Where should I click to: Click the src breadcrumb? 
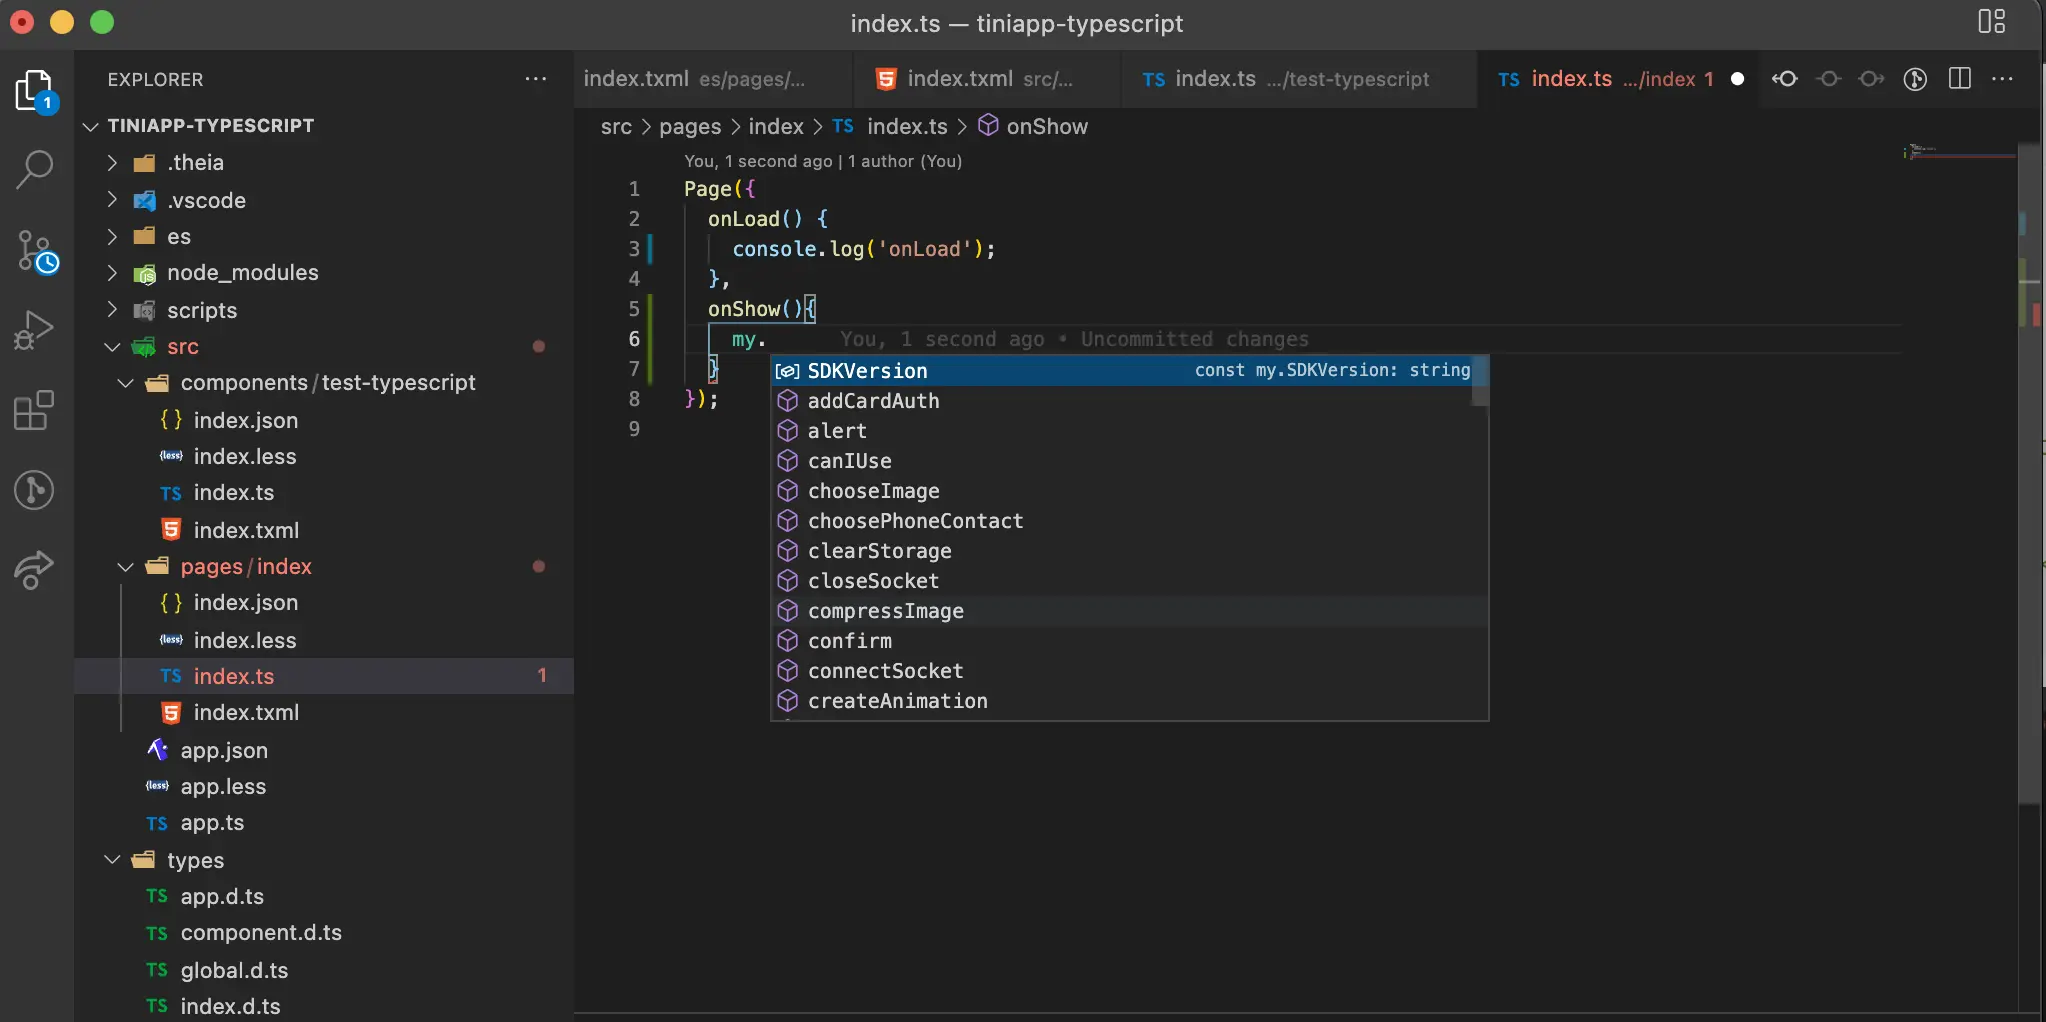616,126
